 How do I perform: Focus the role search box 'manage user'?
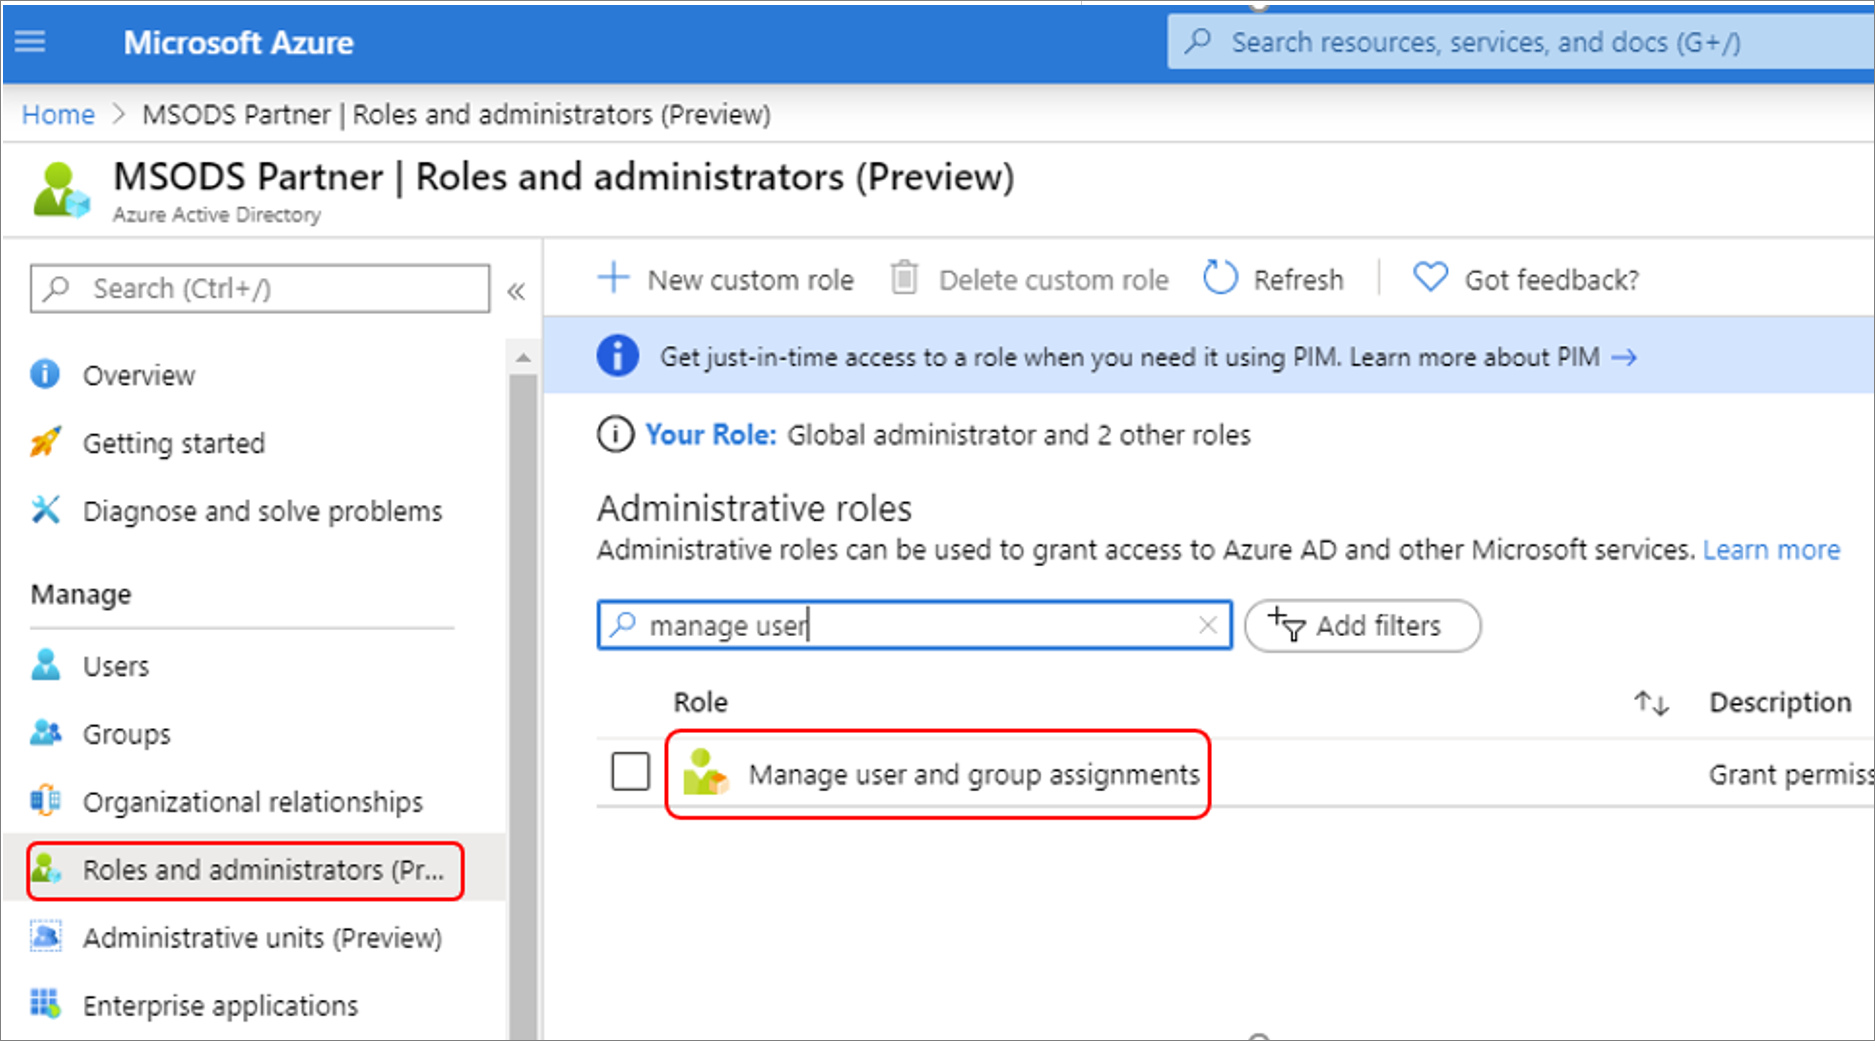(x=914, y=625)
